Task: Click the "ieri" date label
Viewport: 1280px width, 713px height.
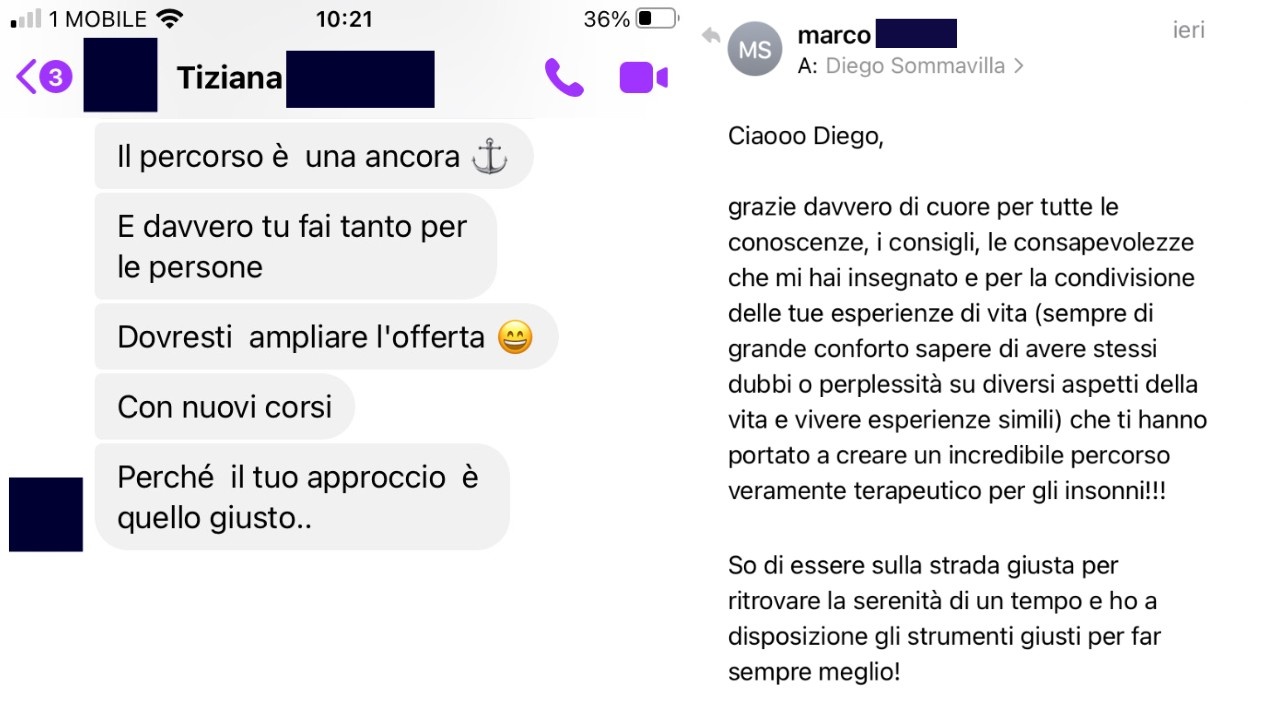Action: click(x=1189, y=31)
